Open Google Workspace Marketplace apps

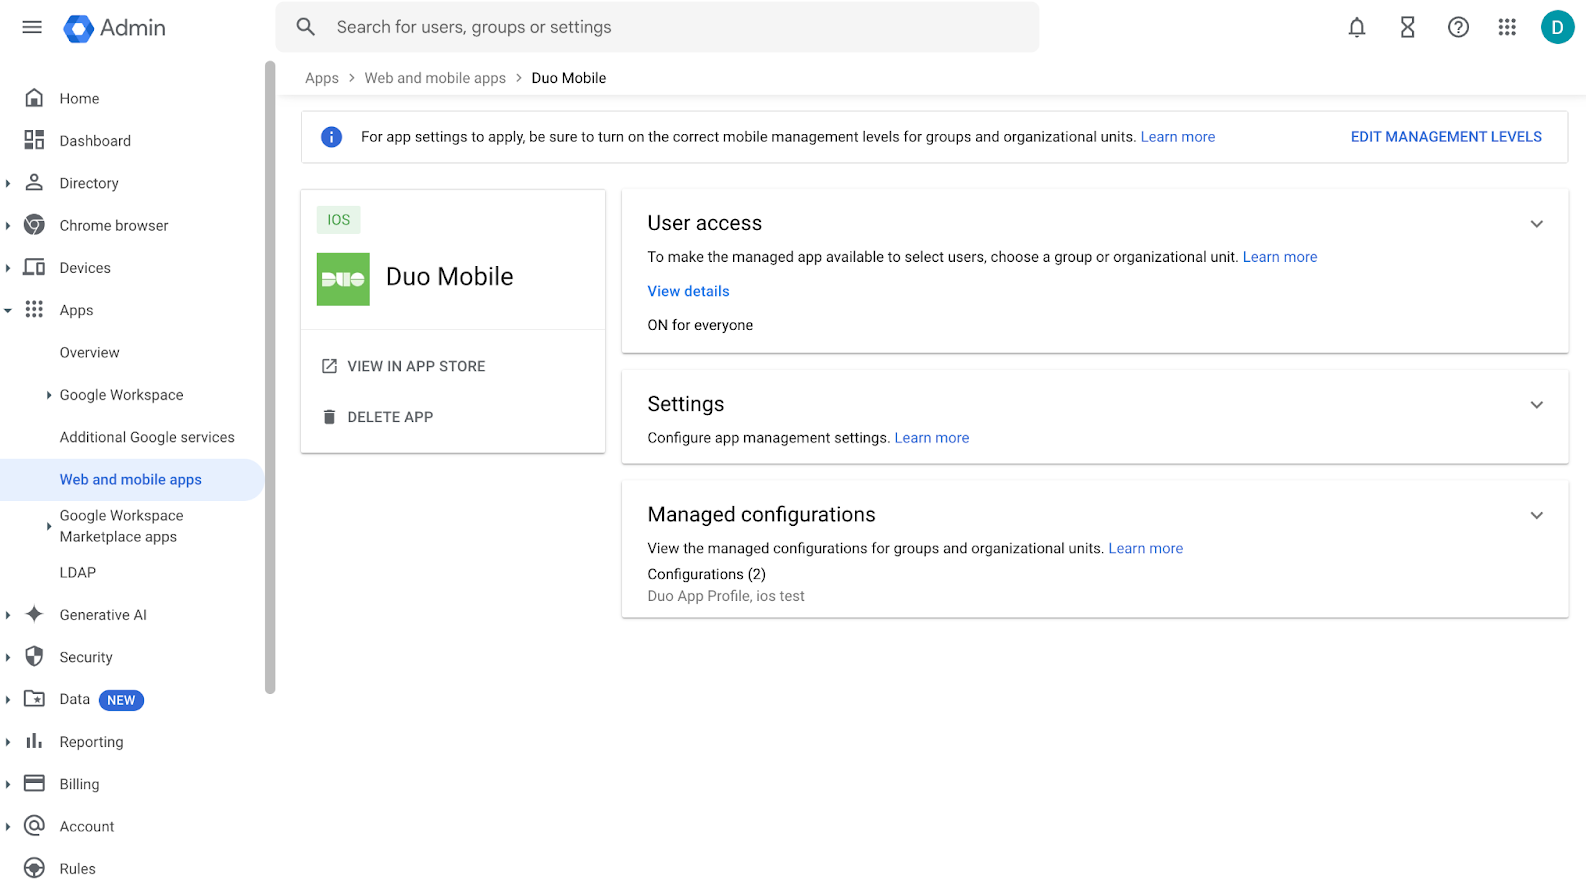click(x=121, y=526)
